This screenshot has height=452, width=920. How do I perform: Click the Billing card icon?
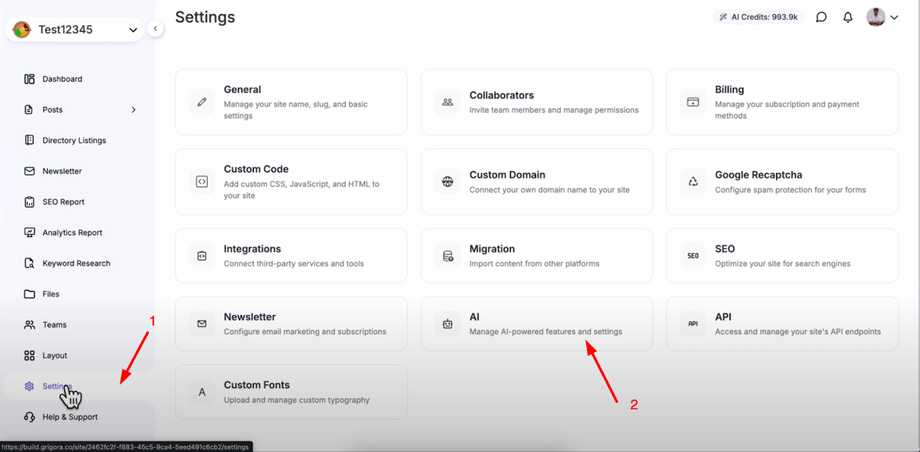693,102
